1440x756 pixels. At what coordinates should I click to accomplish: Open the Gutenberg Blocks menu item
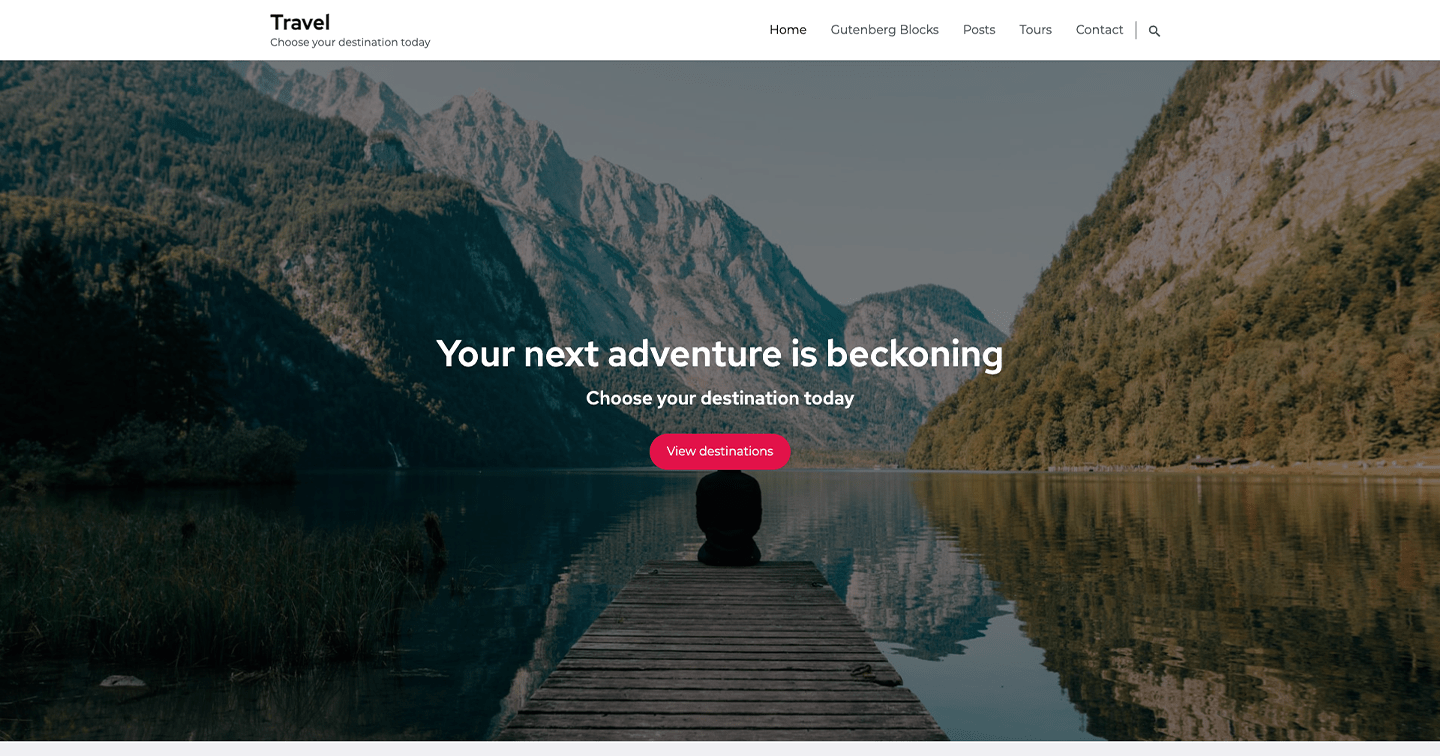pyautogui.click(x=885, y=30)
